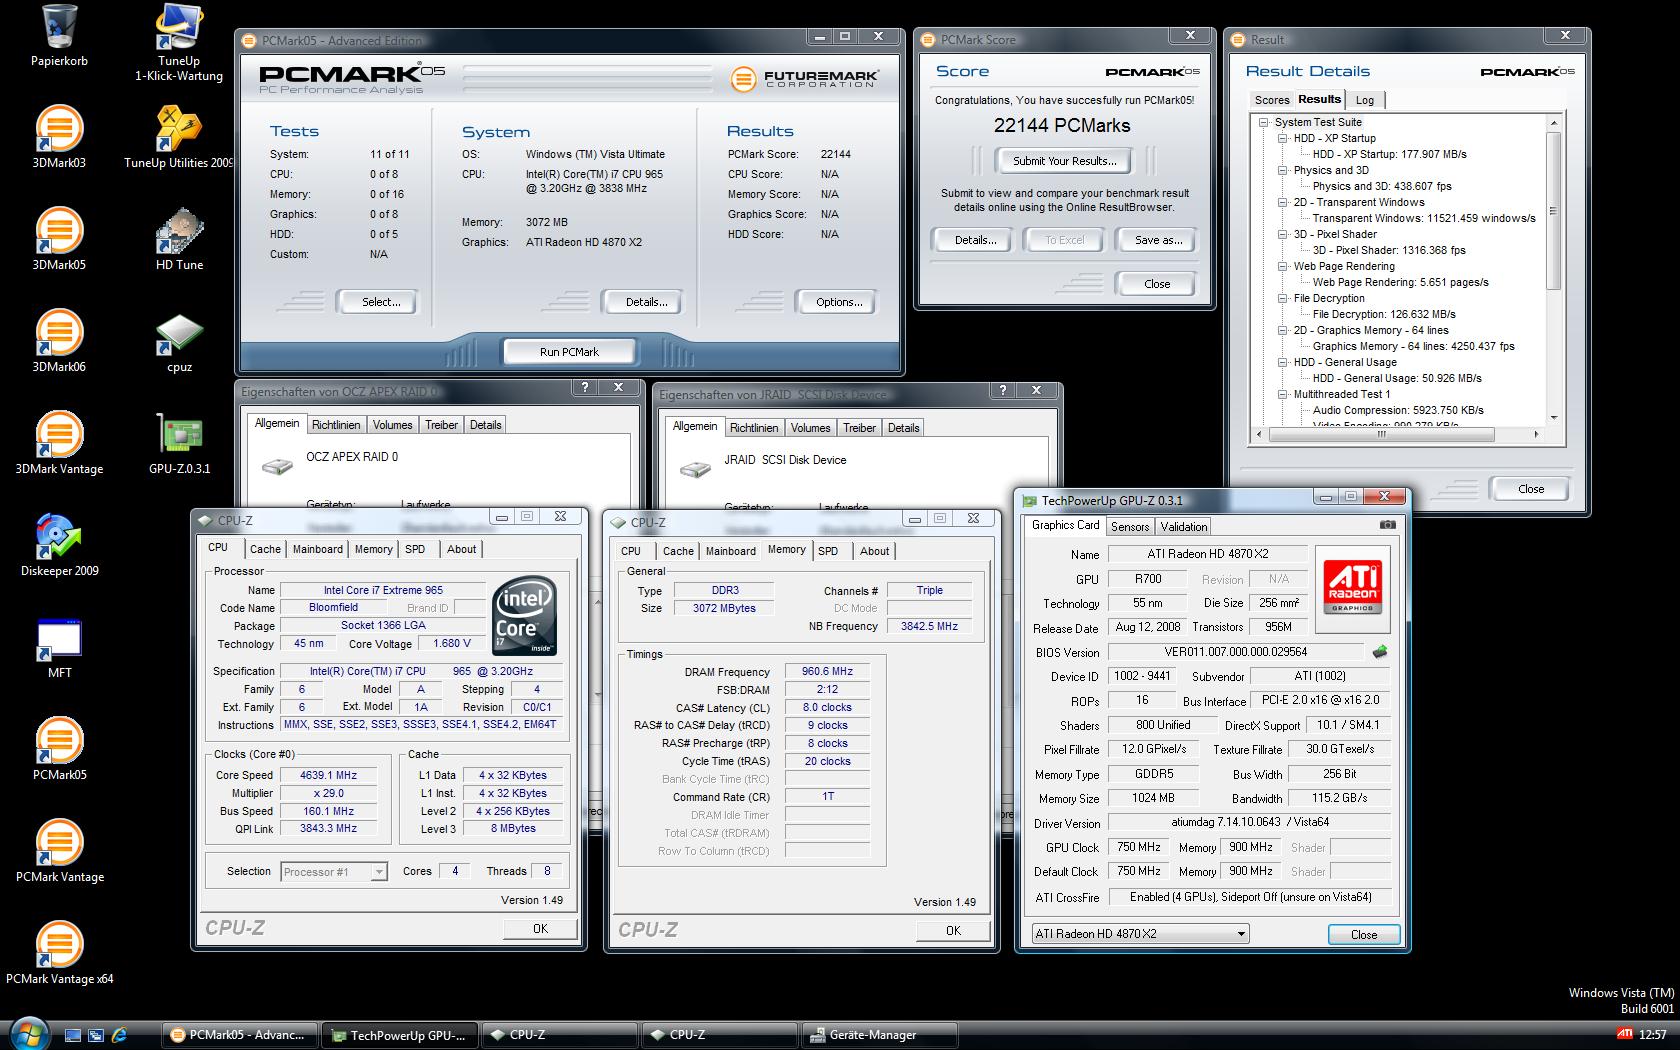Click the Core Speed 4639.1 MHz field
The width and height of the screenshot is (1680, 1050).
(x=328, y=775)
